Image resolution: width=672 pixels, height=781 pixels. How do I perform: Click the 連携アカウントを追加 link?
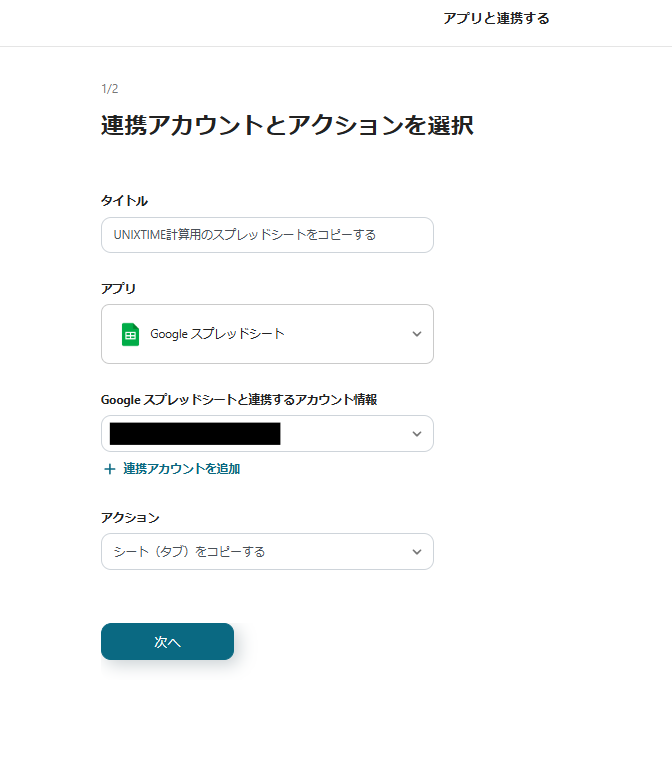point(181,469)
